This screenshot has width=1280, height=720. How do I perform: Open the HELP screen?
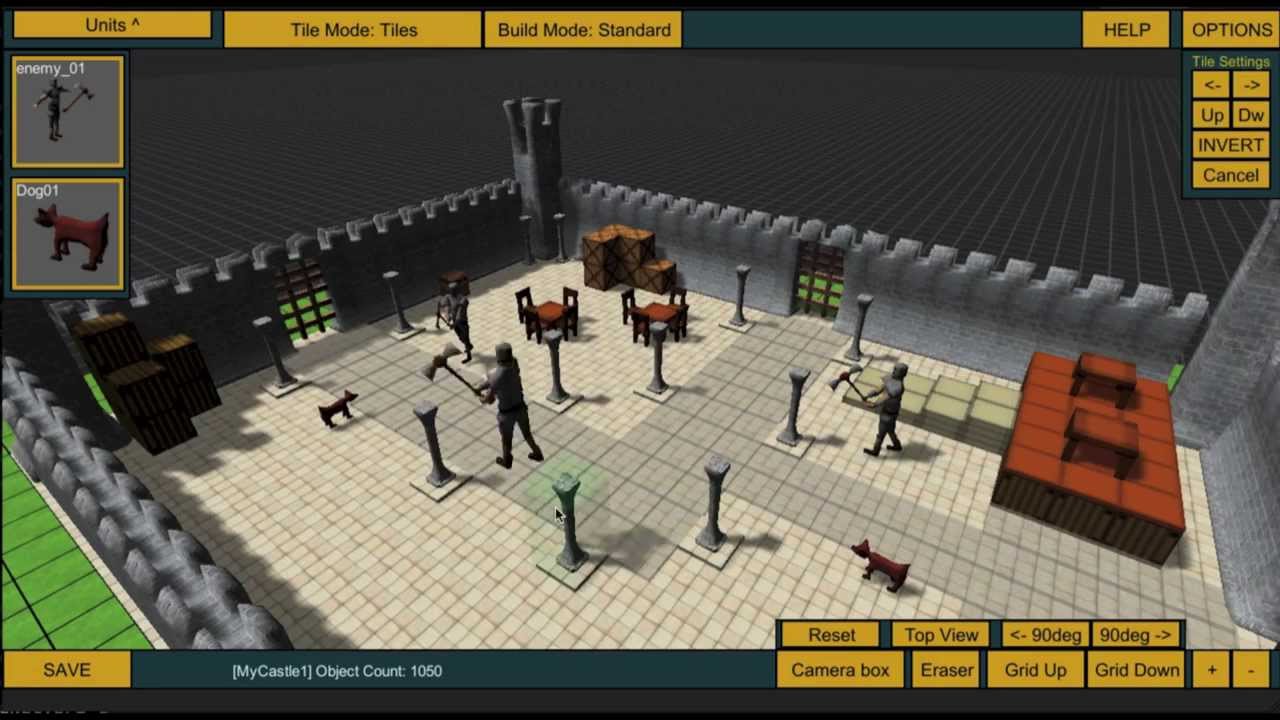(x=1126, y=30)
